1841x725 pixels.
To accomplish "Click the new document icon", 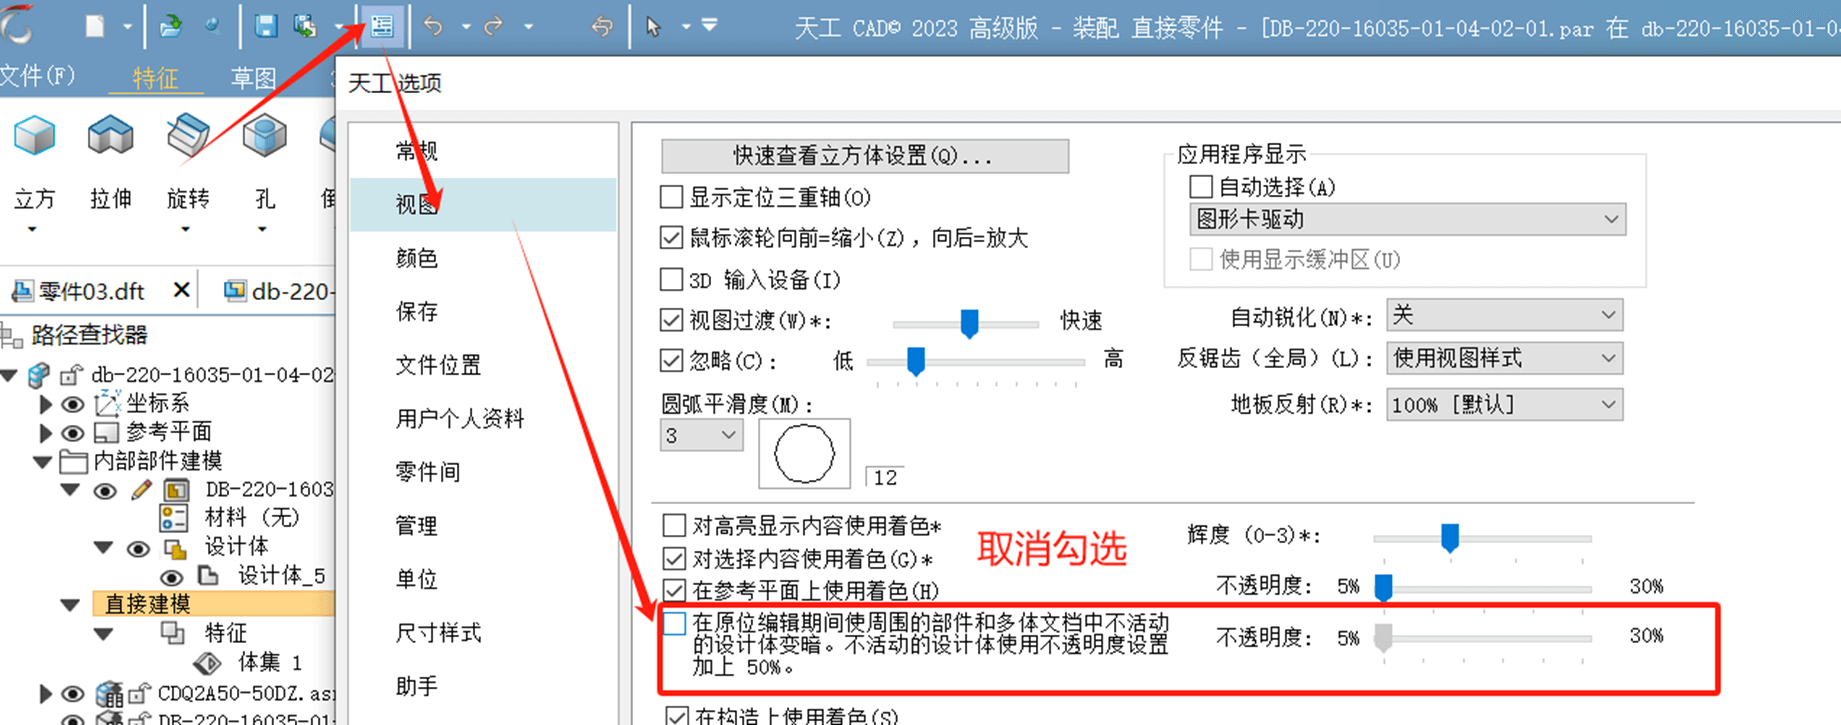I will [x=95, y=26].
